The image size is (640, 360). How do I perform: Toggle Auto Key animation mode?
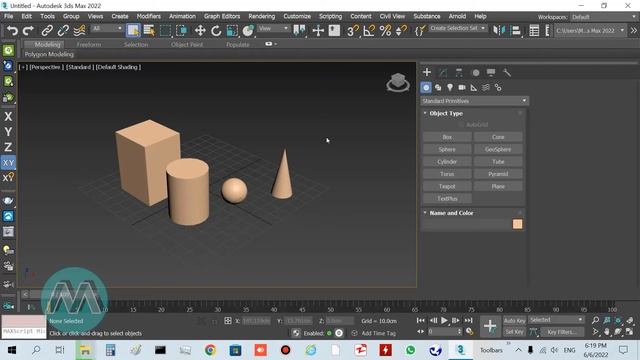point(514,320)
